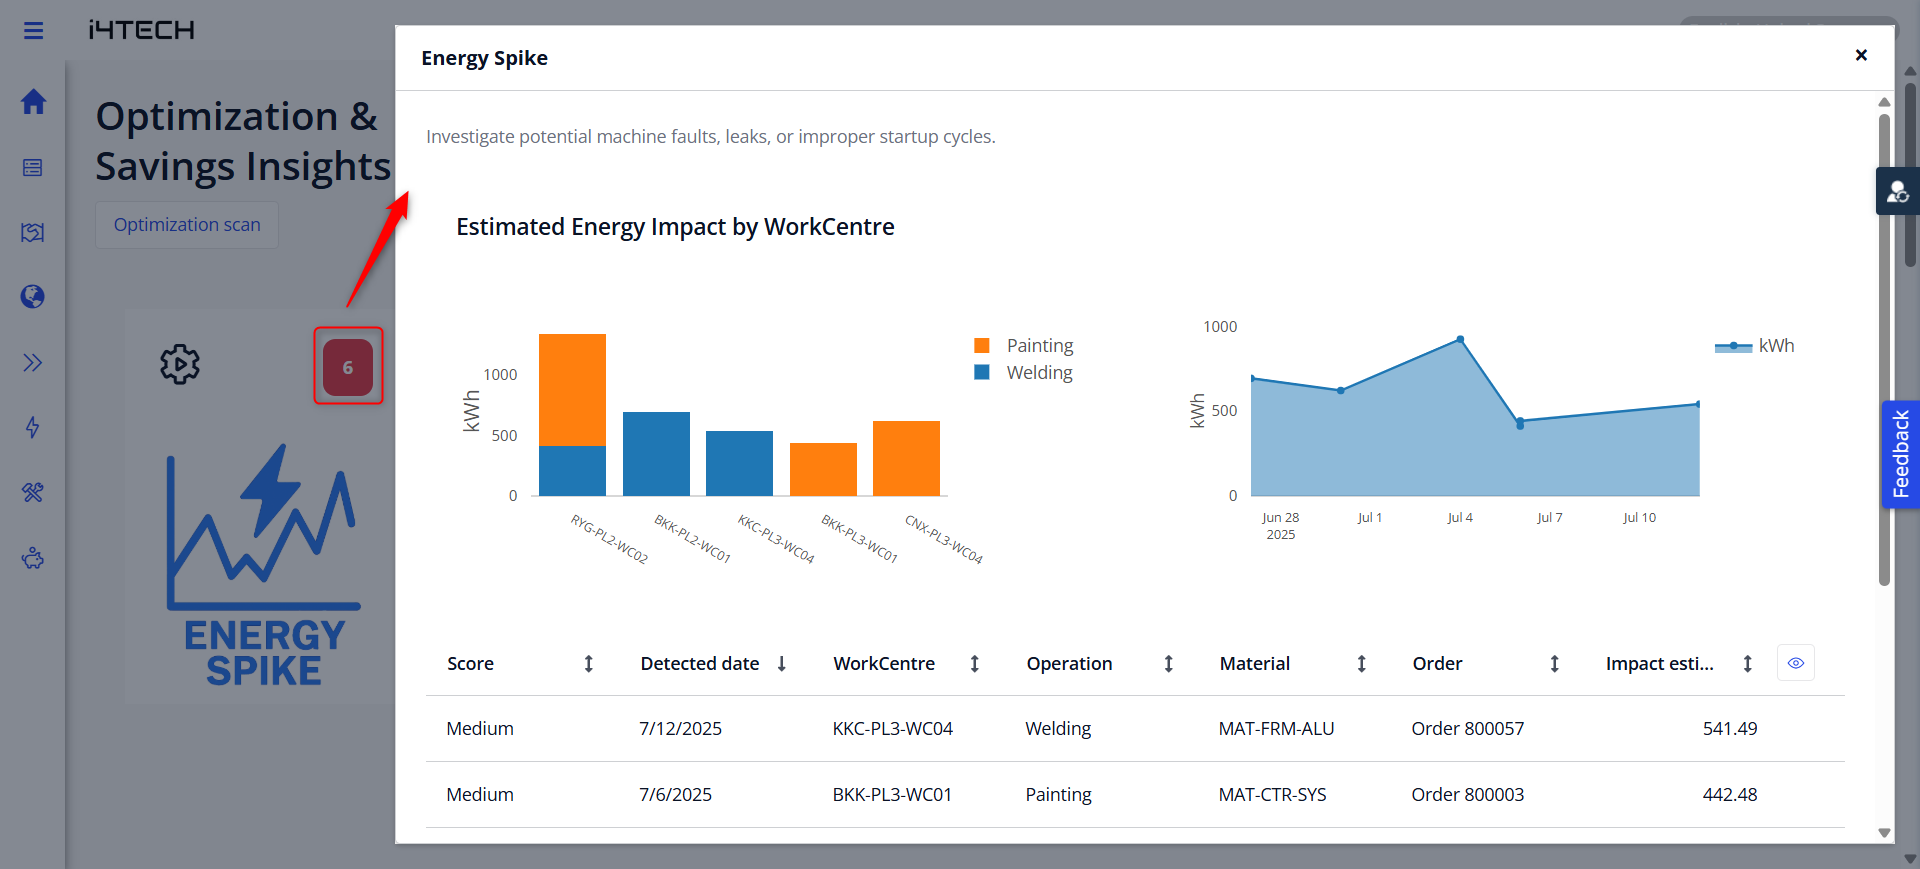This screenshot has height=869, width=1920.
Task: Click the gear play settings icon
Action: click(x=180, y=365)
